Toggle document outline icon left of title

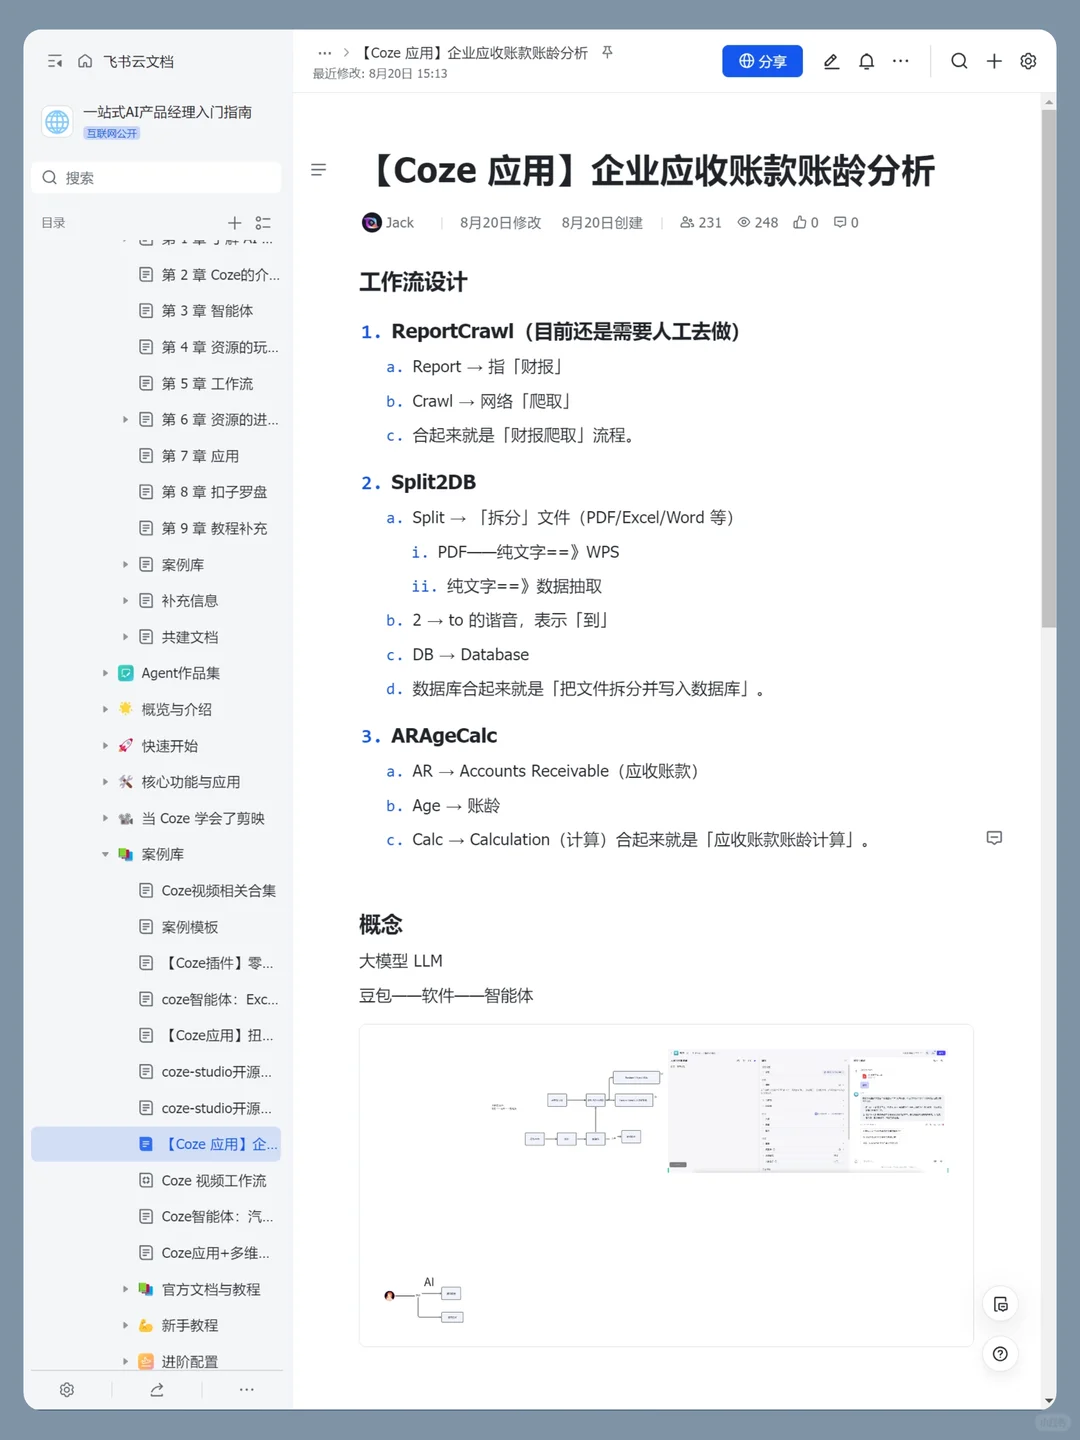click(x=319, y=170)
